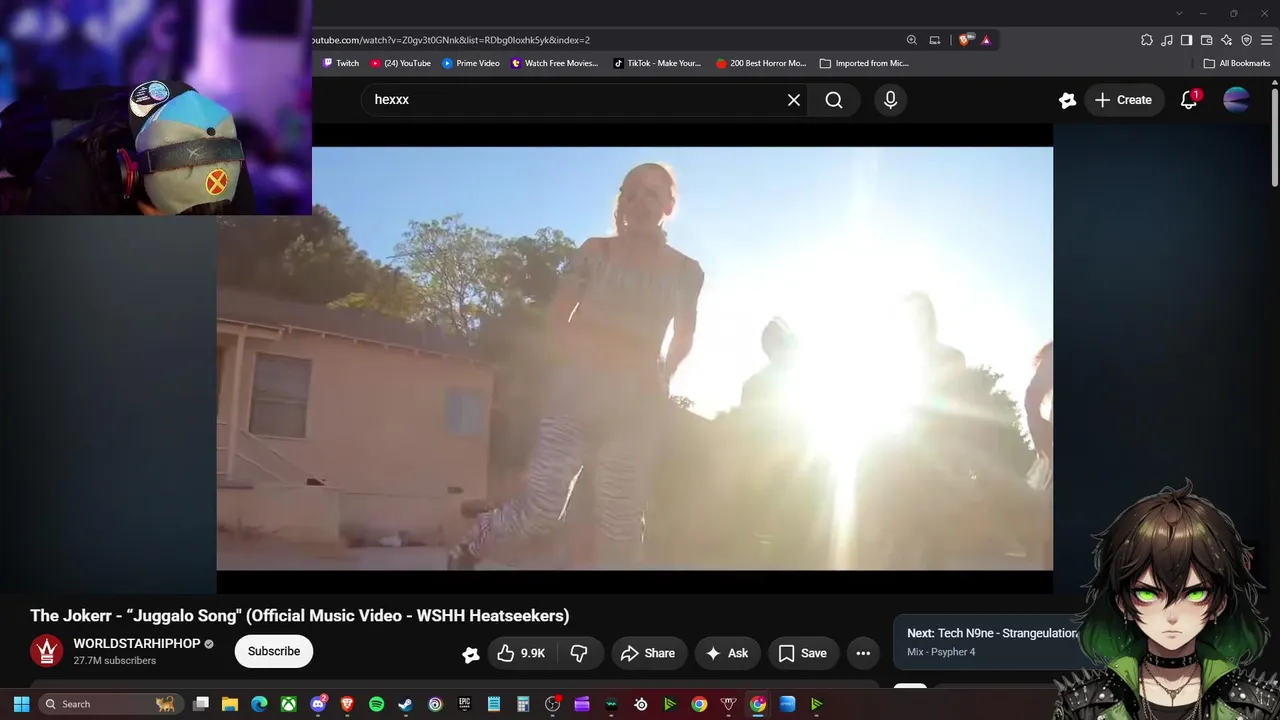Open the Watch Free Movies bookmark
Viewport: 1280px width, 720px height.
[554, 63]
